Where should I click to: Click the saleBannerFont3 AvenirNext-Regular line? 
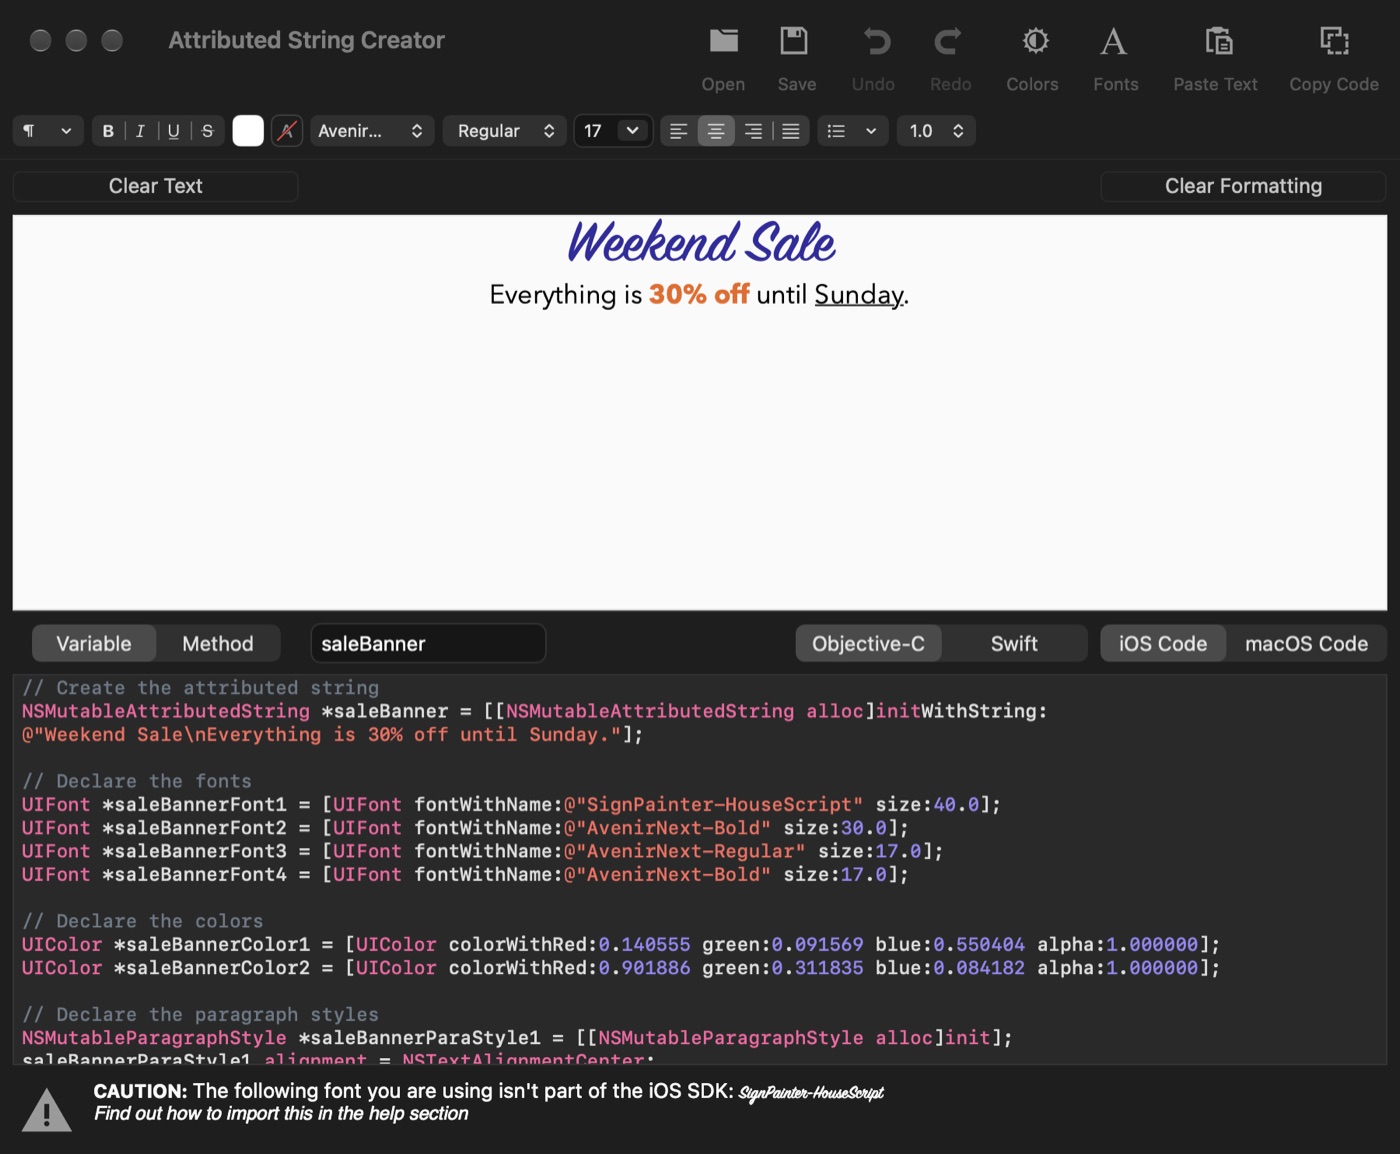482,851
